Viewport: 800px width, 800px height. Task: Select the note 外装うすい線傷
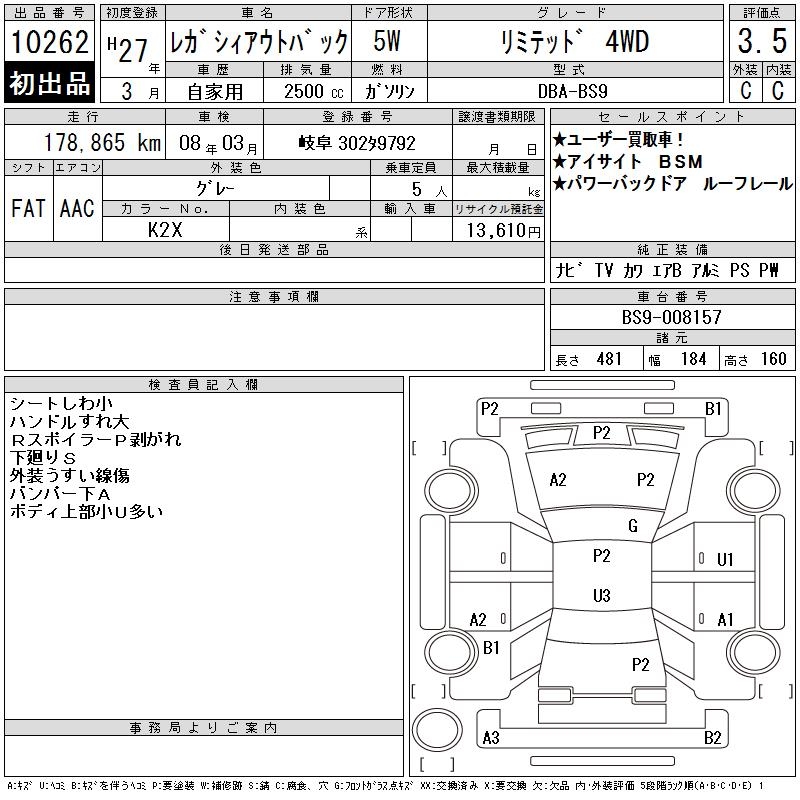70,476
